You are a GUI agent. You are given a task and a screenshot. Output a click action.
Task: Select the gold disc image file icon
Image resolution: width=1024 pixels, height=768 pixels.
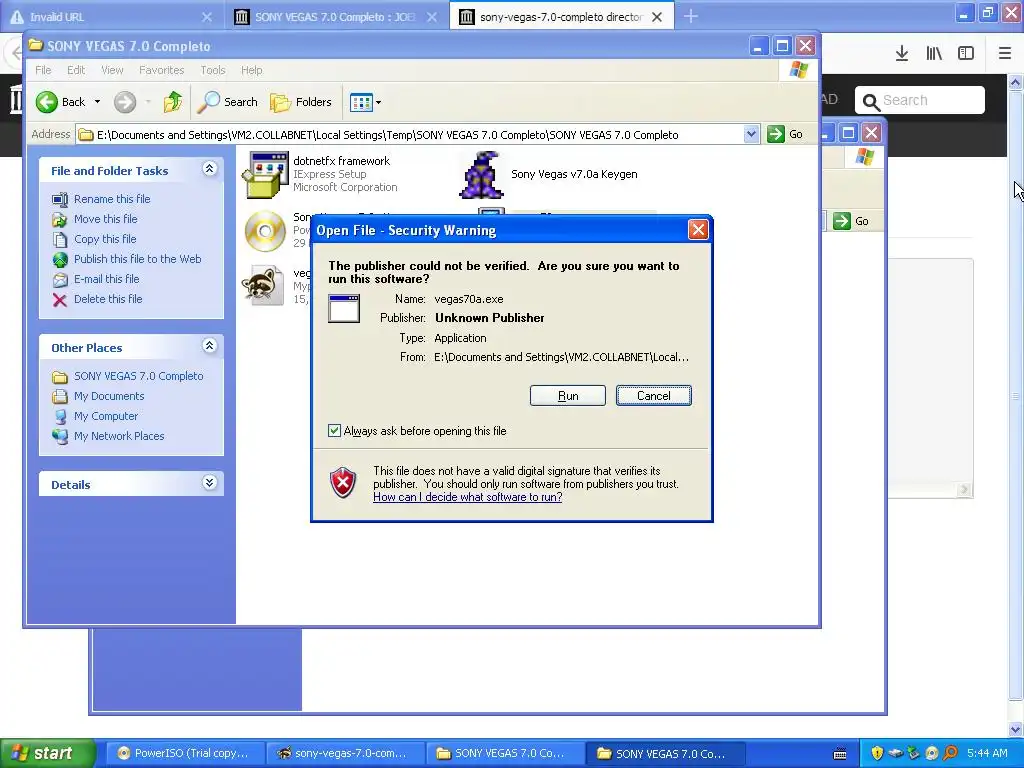(x=265, y=231)
